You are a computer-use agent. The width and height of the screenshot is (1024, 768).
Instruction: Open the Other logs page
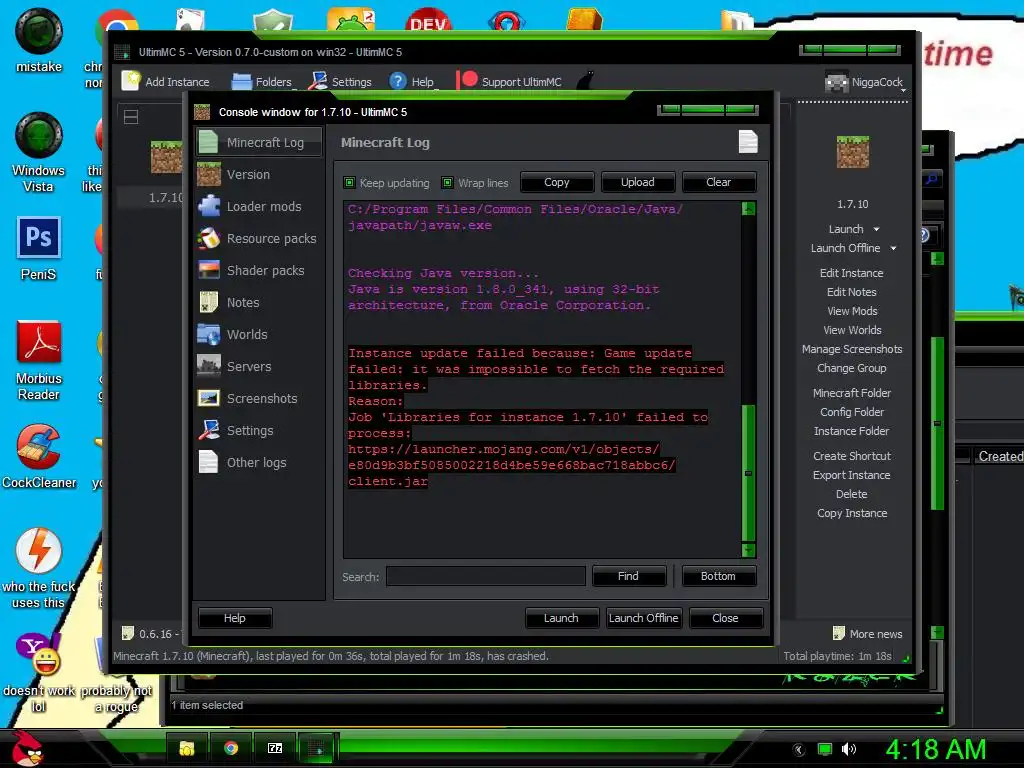tap(259, 462)
